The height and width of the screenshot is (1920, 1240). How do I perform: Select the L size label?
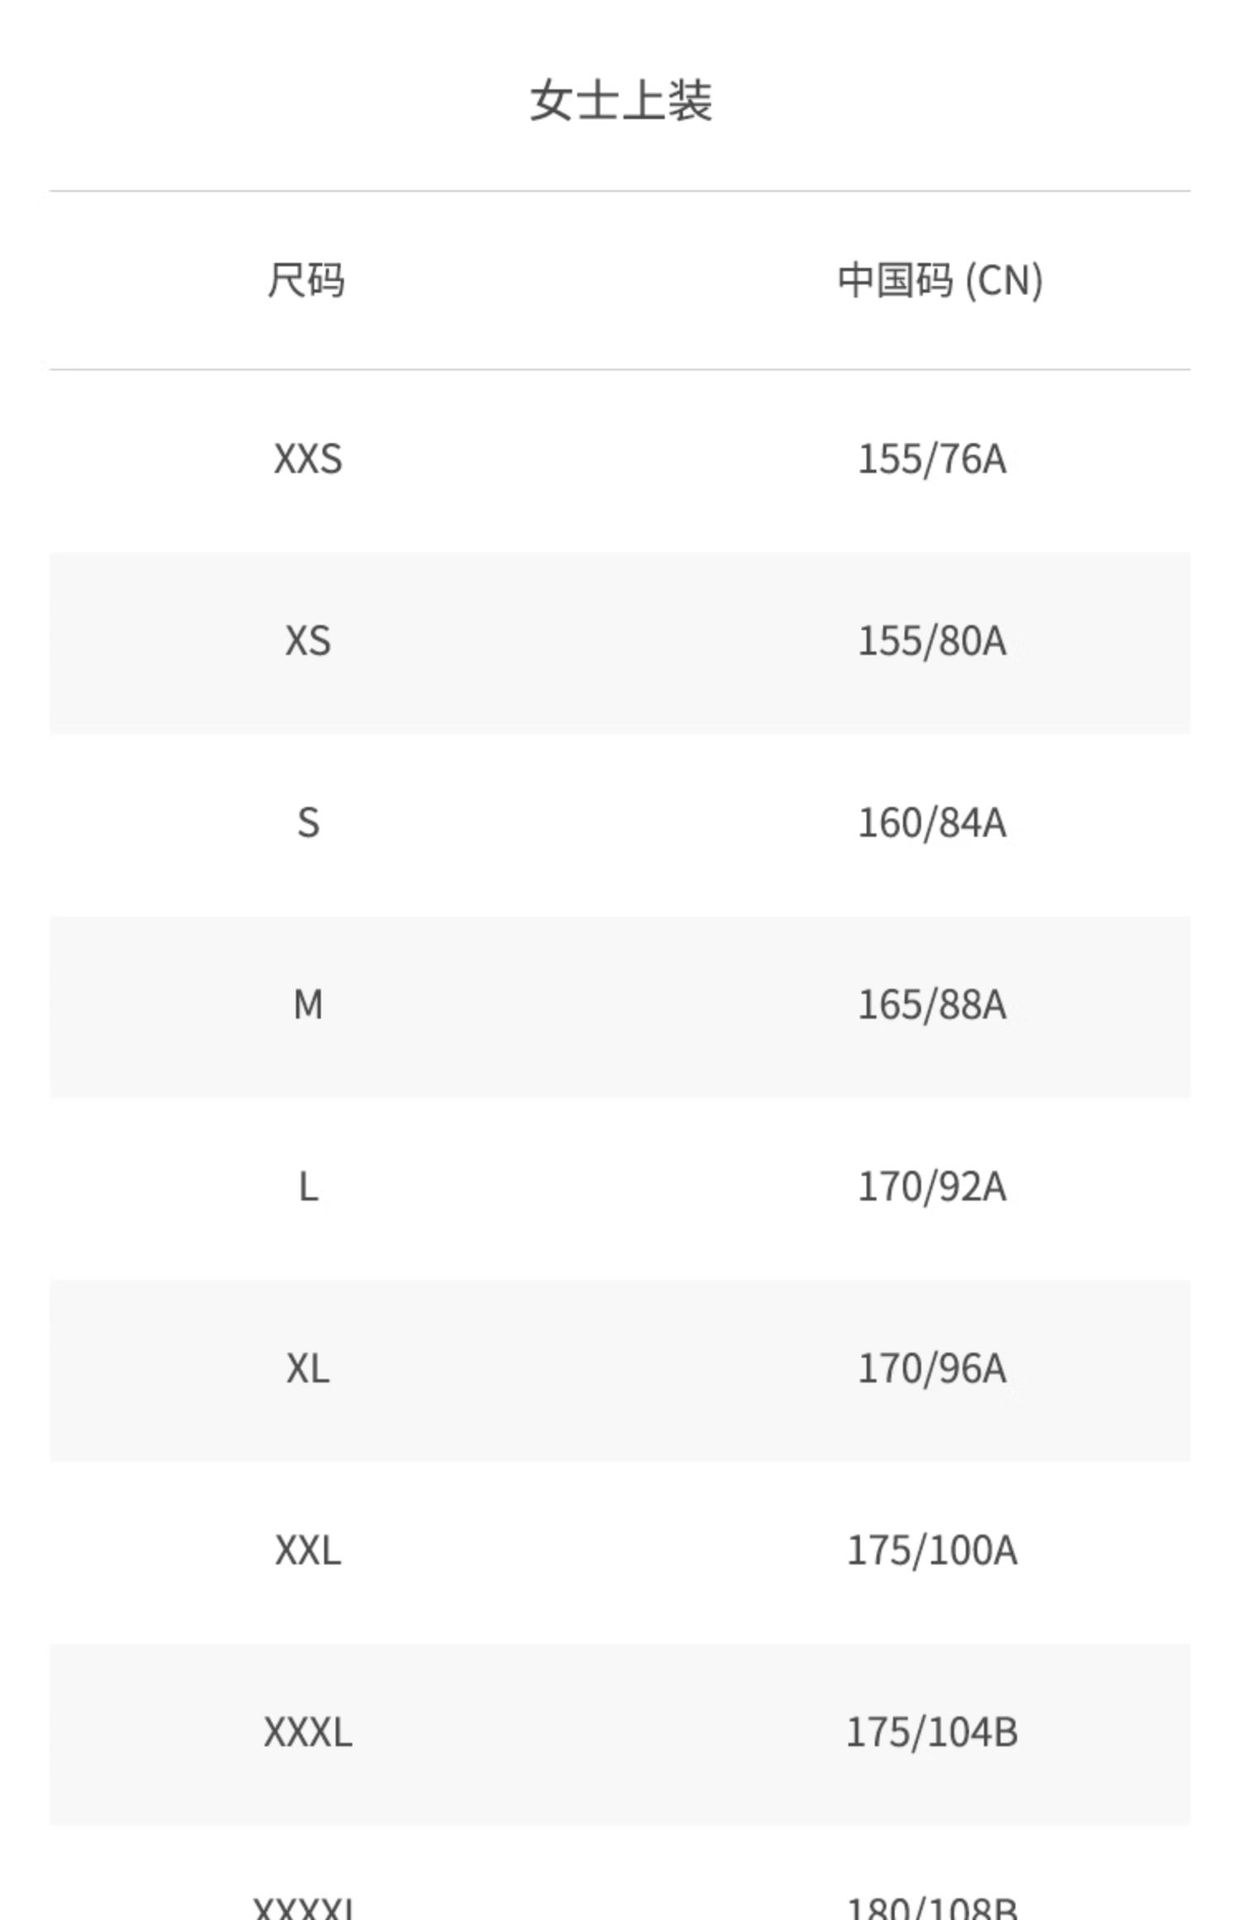[x=308, y=1187]
